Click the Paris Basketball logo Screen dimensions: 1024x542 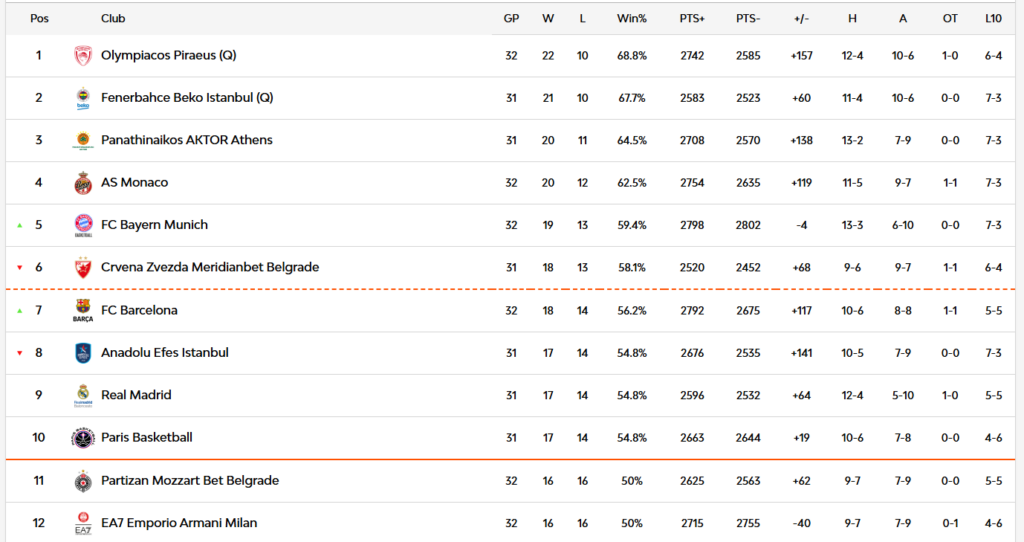tap(83, 438)
